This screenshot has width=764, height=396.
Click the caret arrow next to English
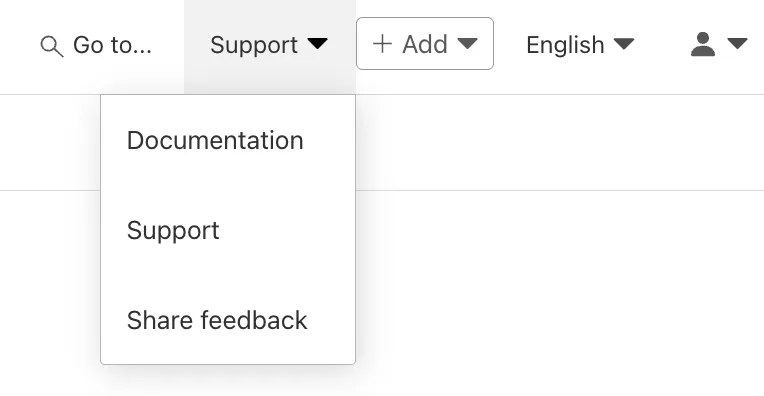coord(624,44)
